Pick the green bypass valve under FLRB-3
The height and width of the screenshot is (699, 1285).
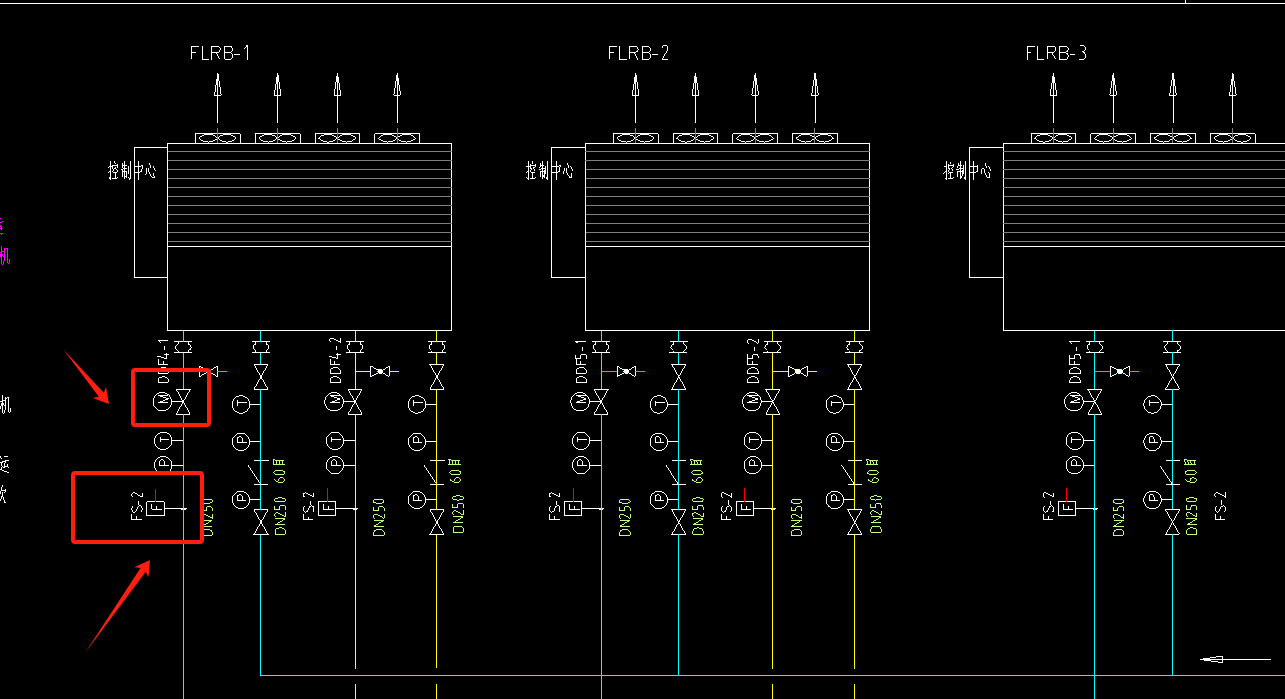click(1120, 372)
